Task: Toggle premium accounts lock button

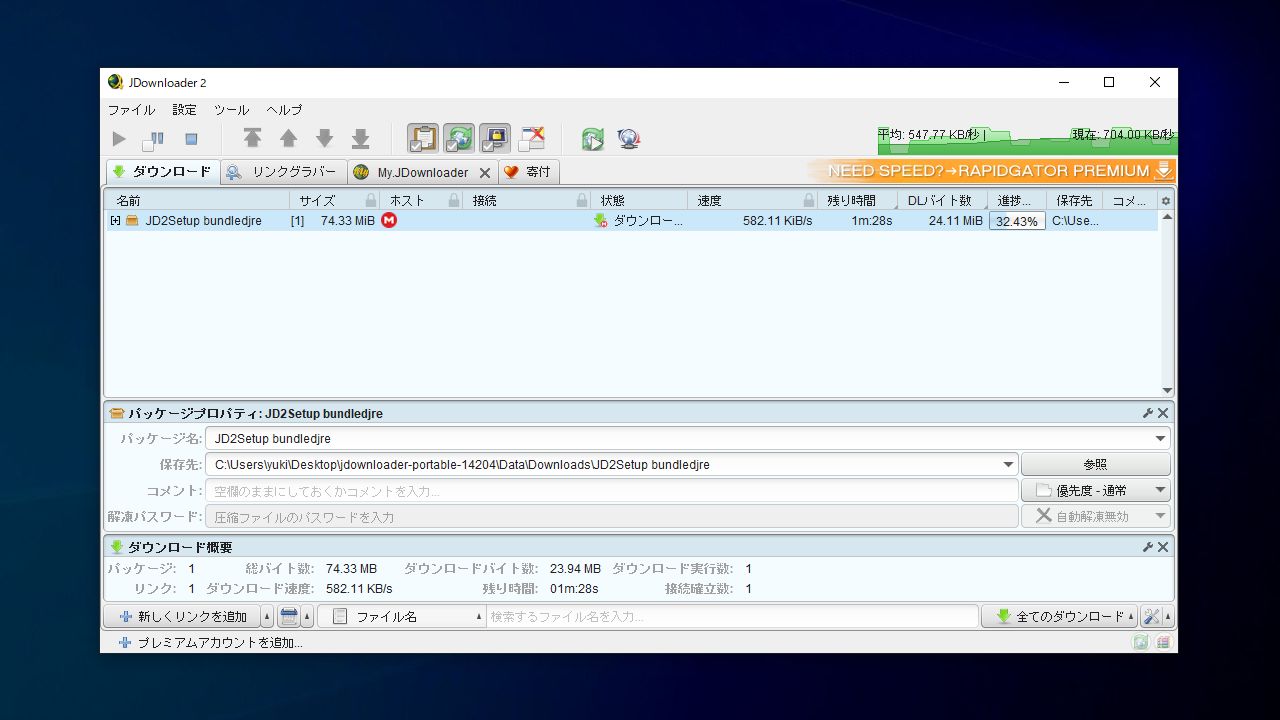Action: pos(495,139)
